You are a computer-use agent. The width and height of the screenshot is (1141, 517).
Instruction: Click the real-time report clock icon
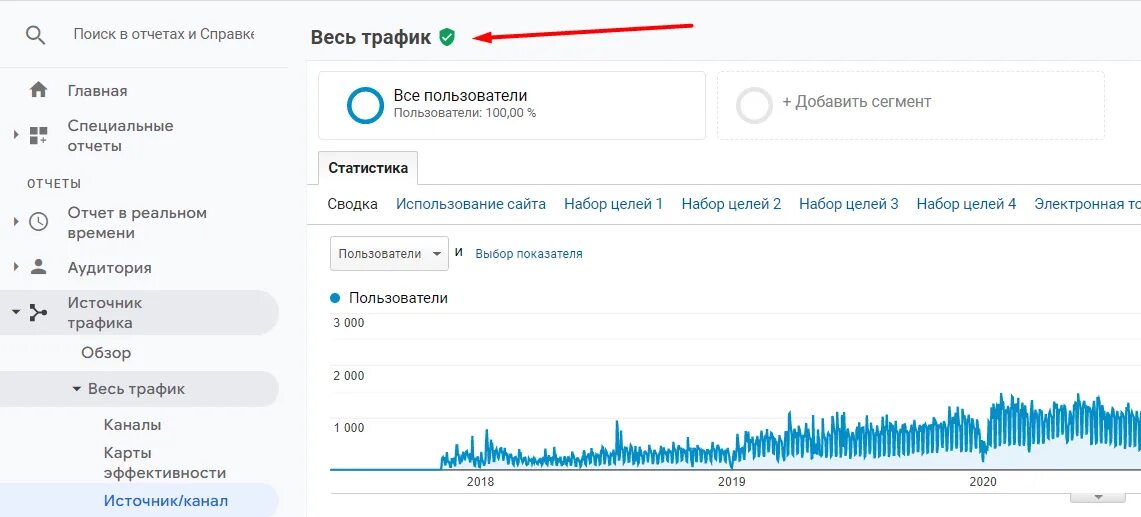pos(38,222)
